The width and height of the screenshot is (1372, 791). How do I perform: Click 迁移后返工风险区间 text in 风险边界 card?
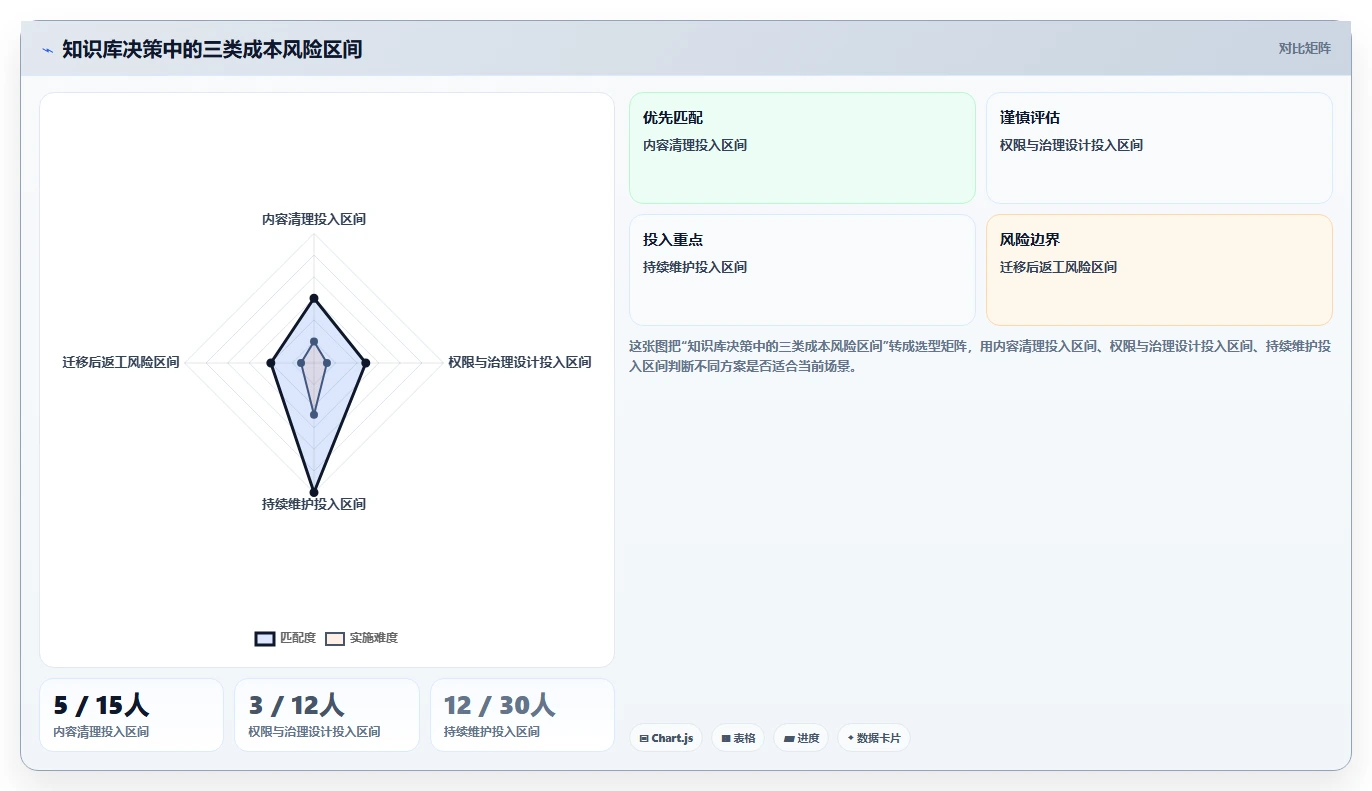1058,267
